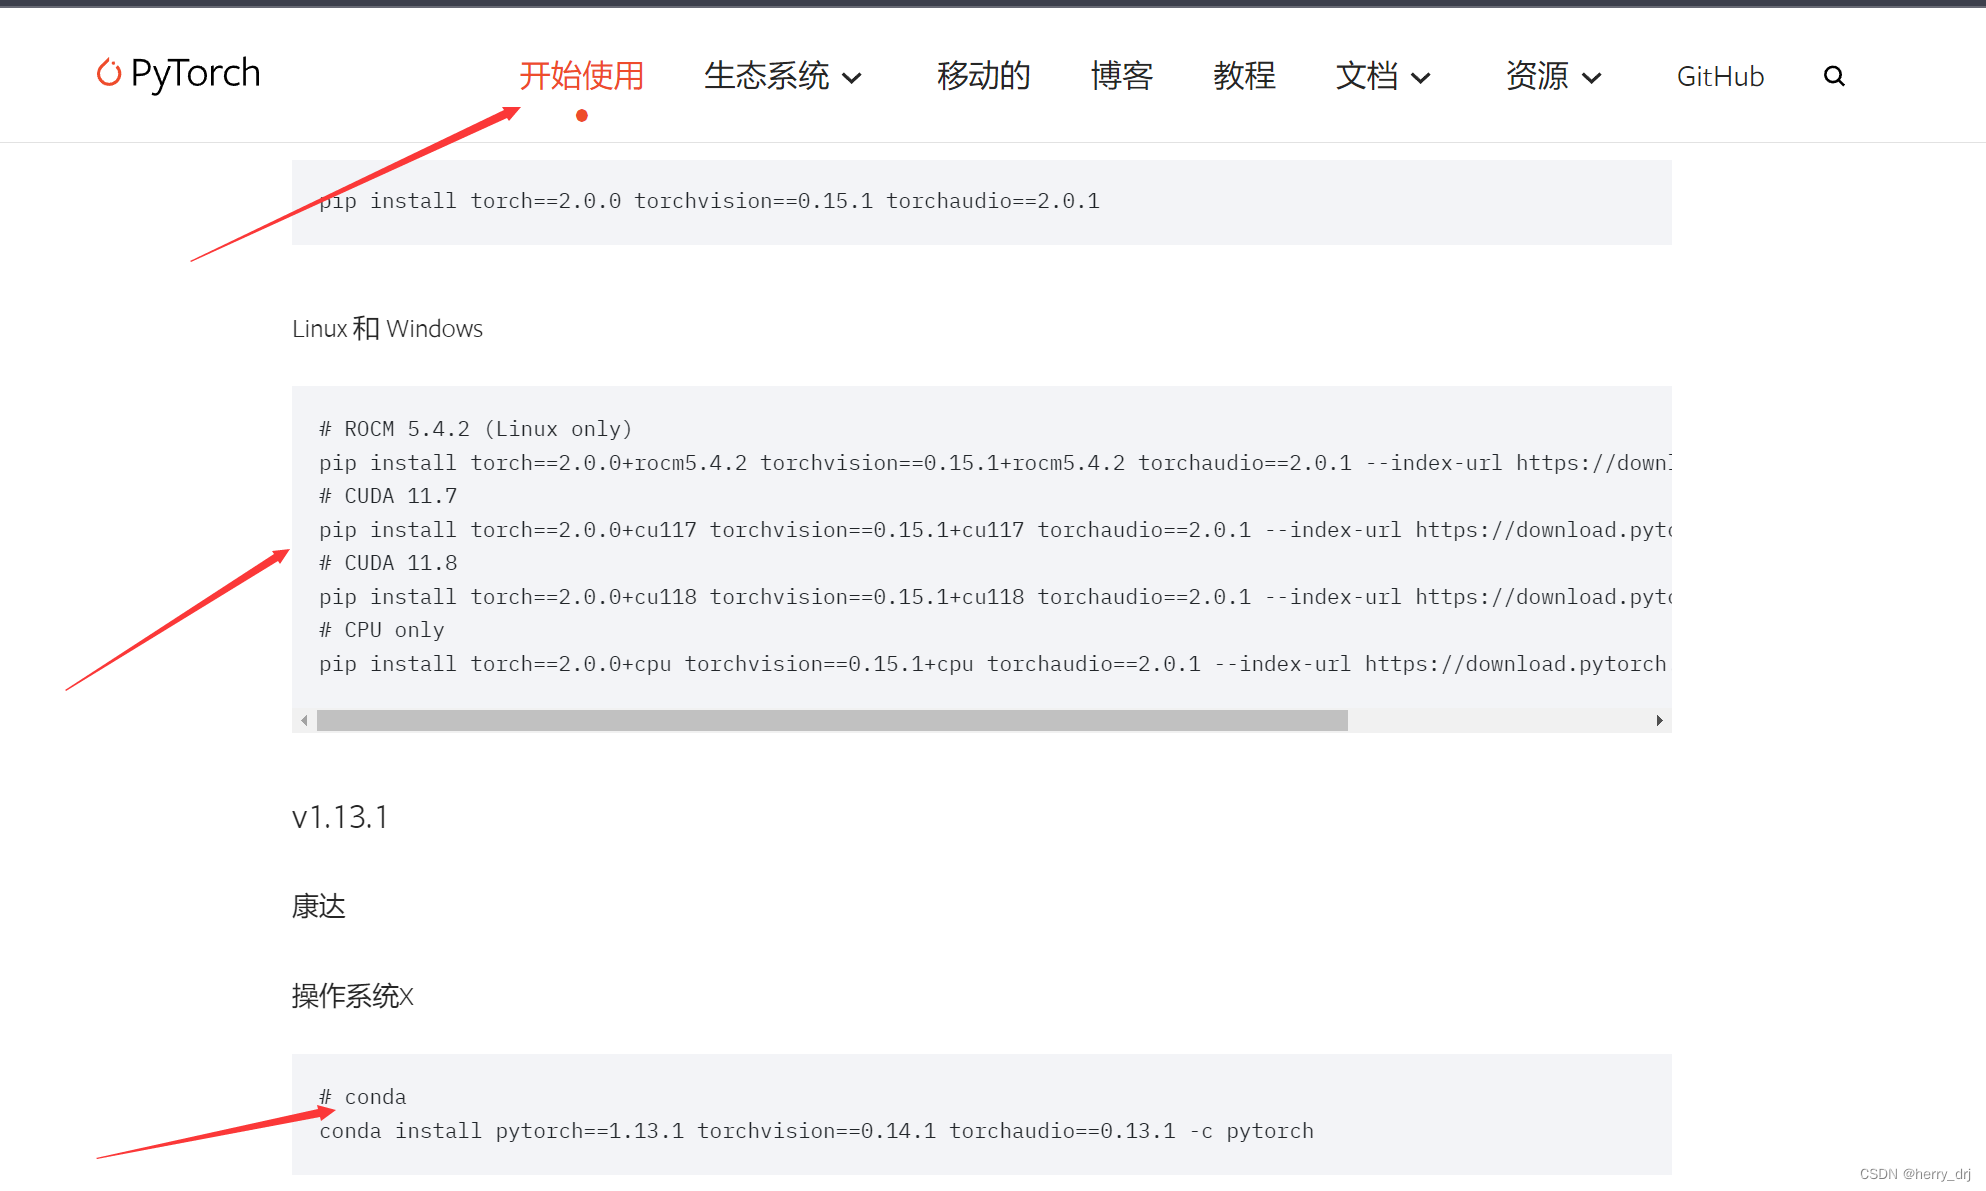
Task: Open the 开始使用 (Get Started) menu item
Action: 581,76
